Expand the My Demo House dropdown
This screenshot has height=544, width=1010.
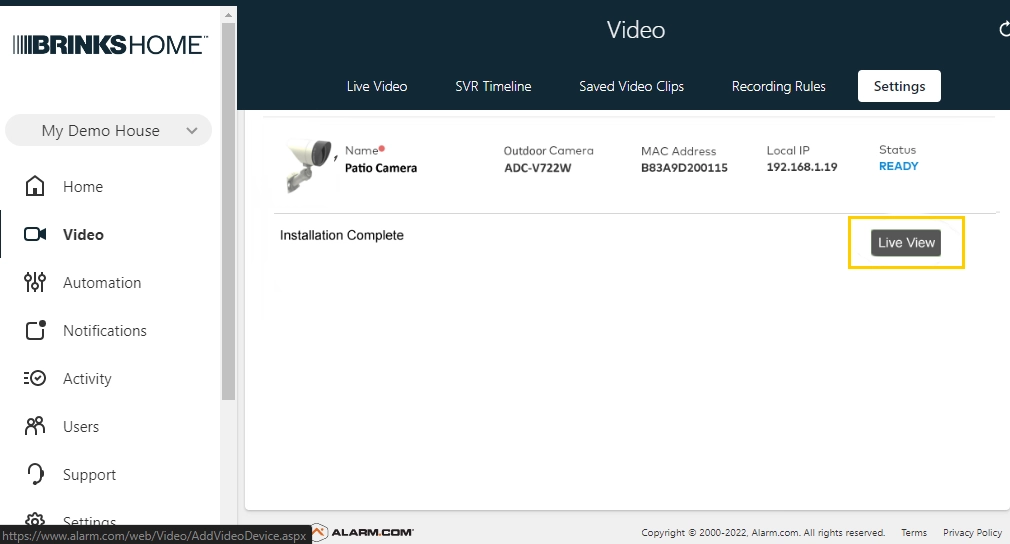tap(108, 130)
